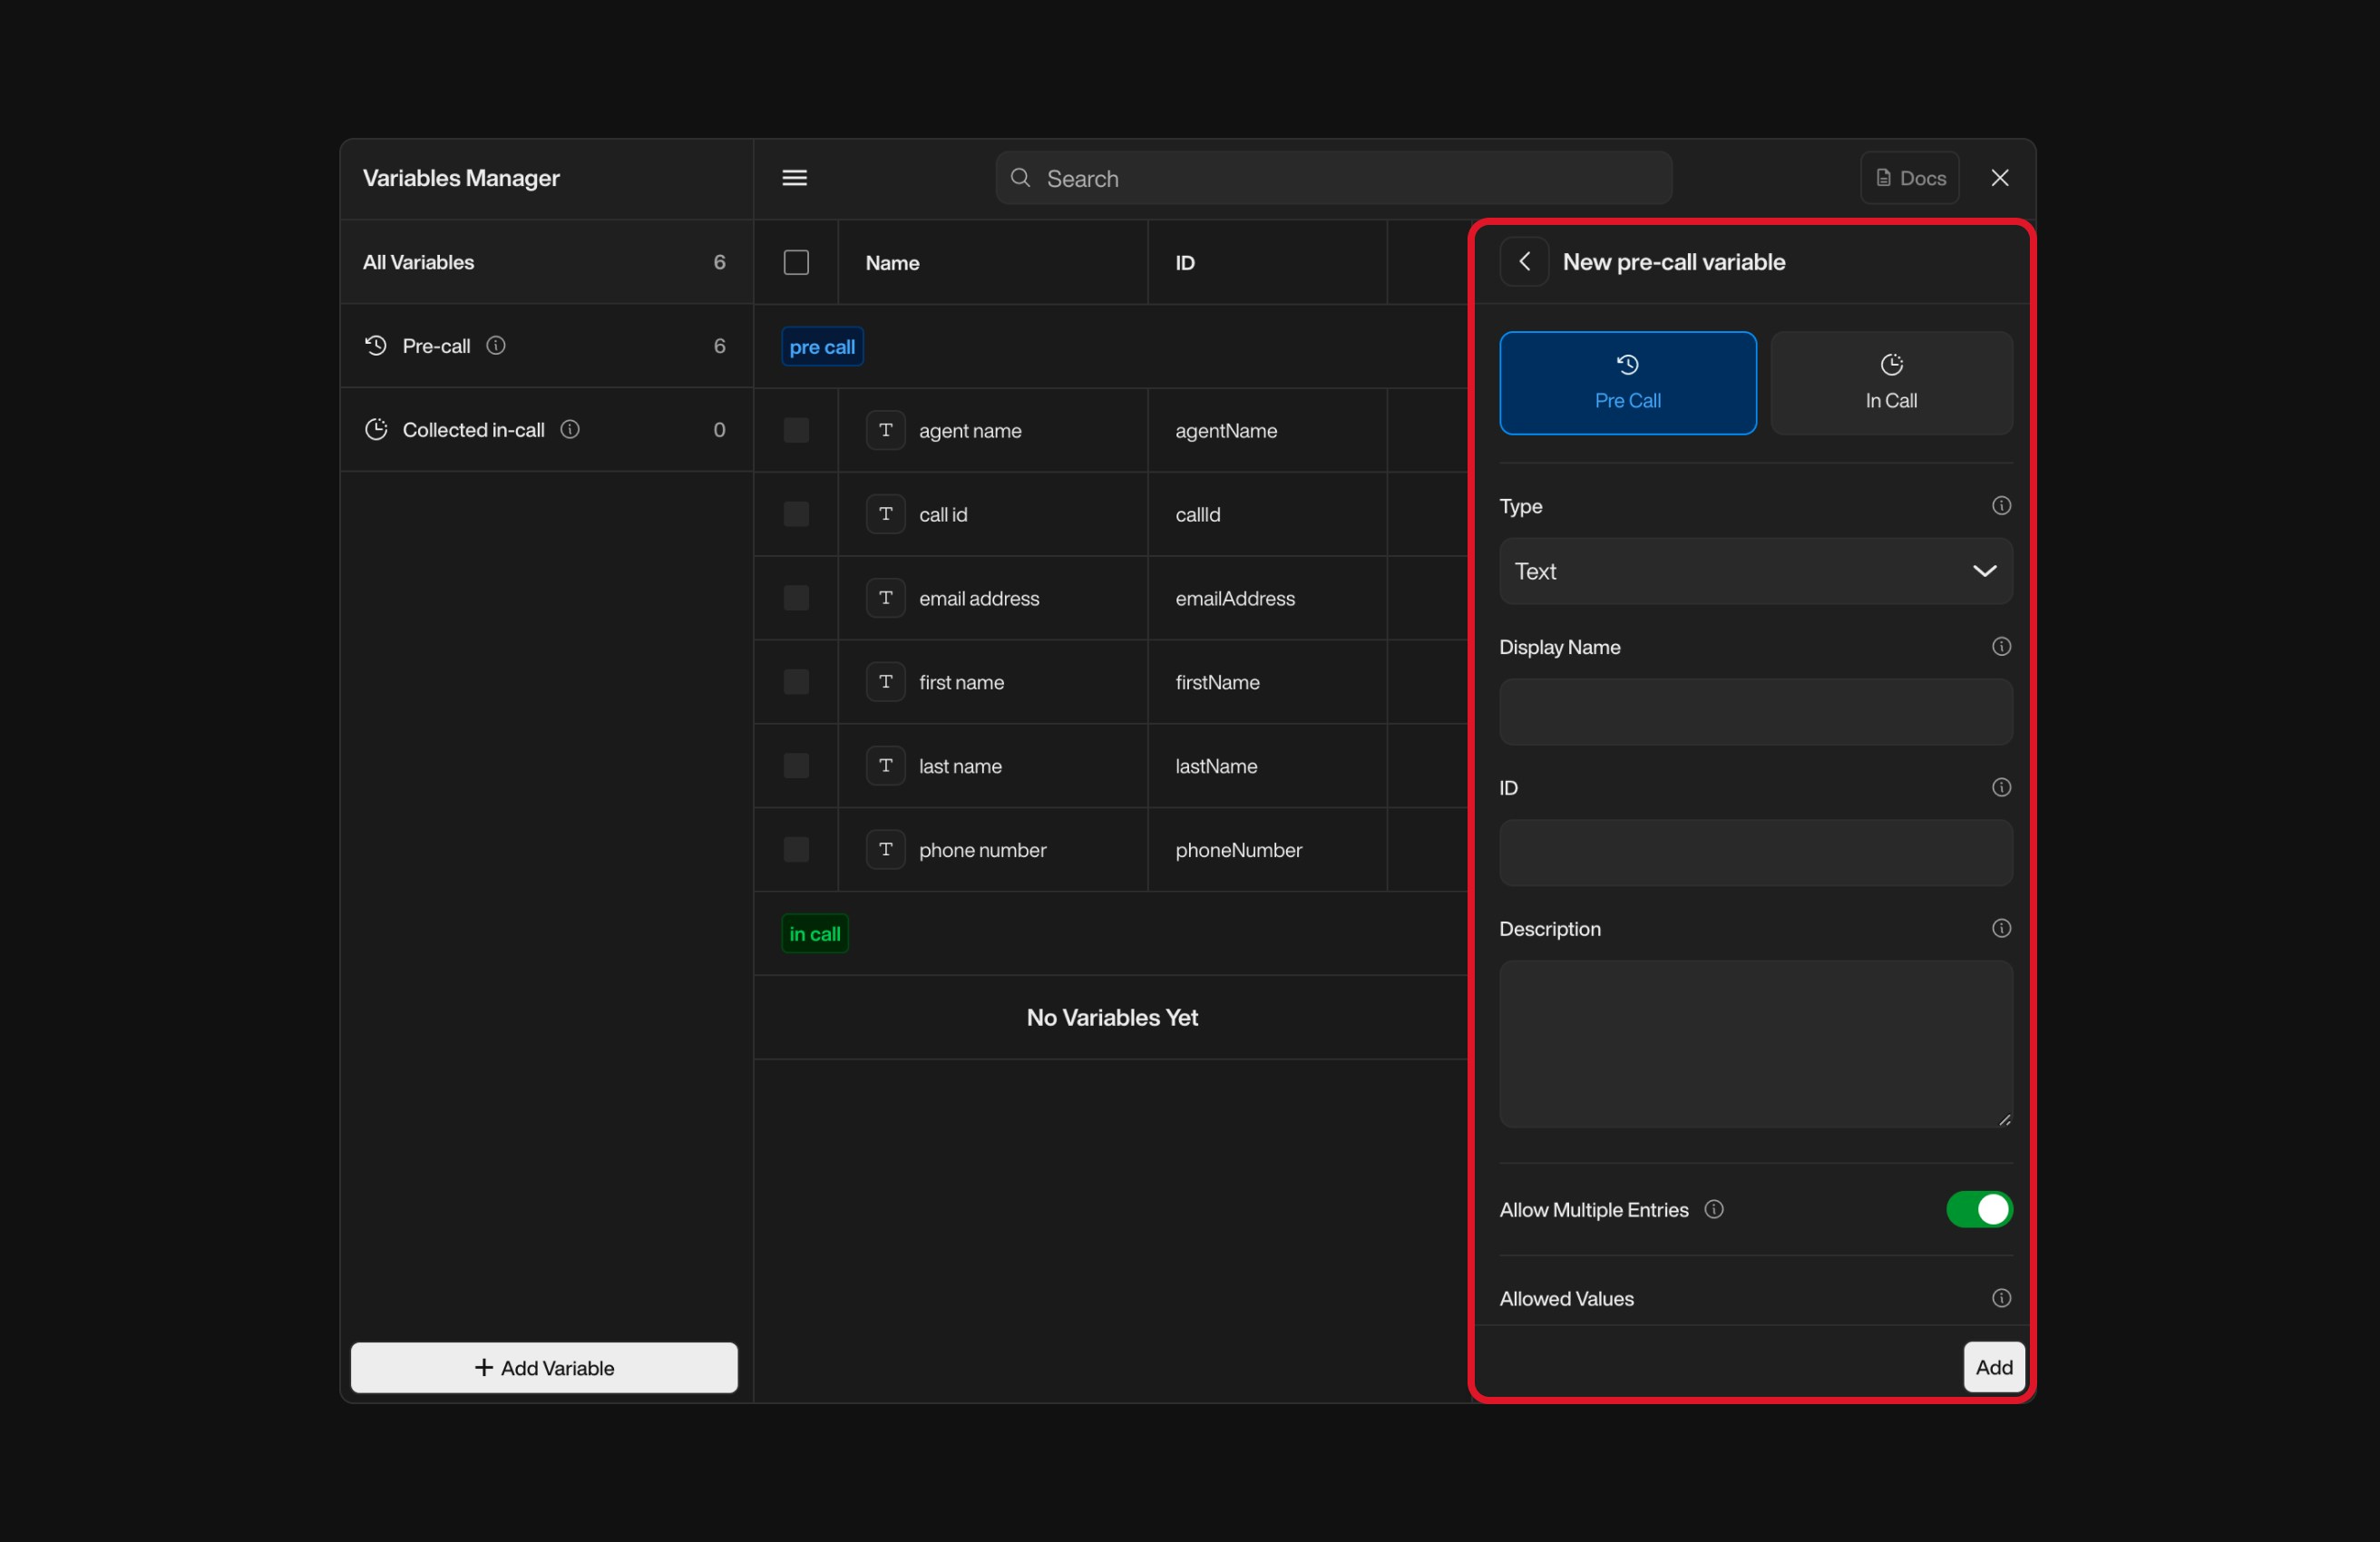Image resolution: width=2380 pixels, height=1542 pixels.
Task: Select the In Call variable type
Action: [x=1890, y=383]
